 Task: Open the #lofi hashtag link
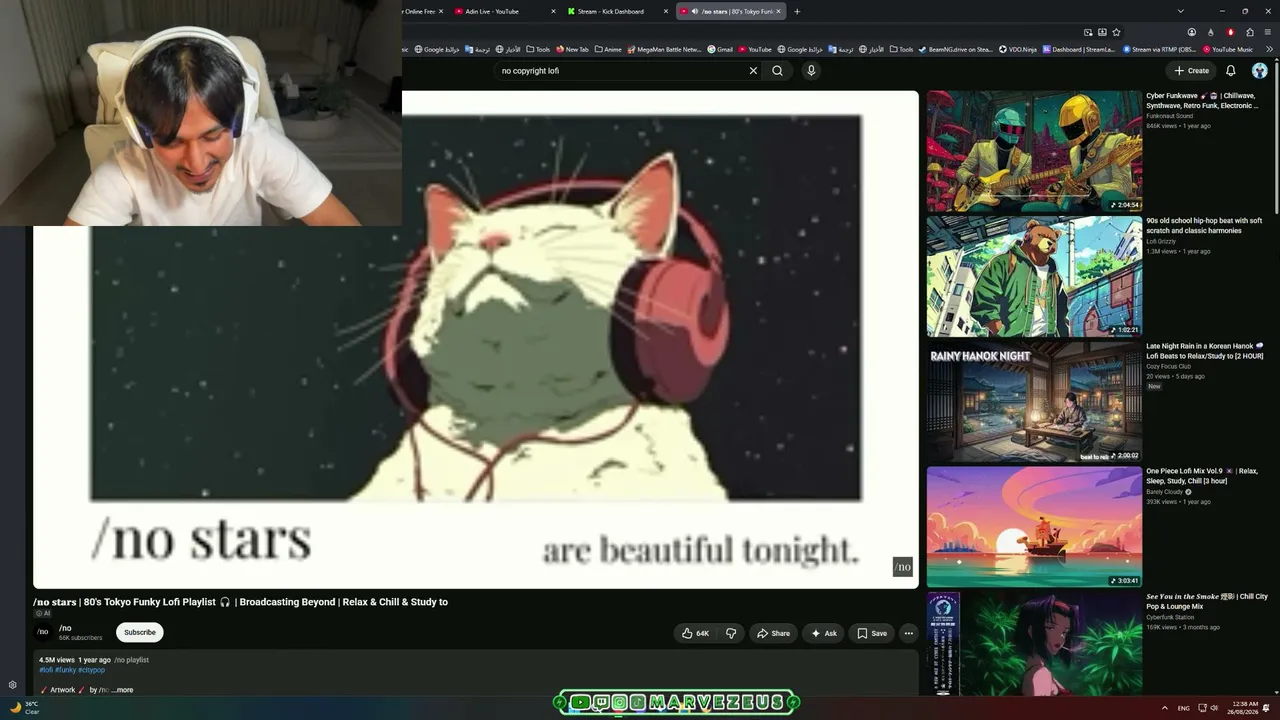point(46,670)
